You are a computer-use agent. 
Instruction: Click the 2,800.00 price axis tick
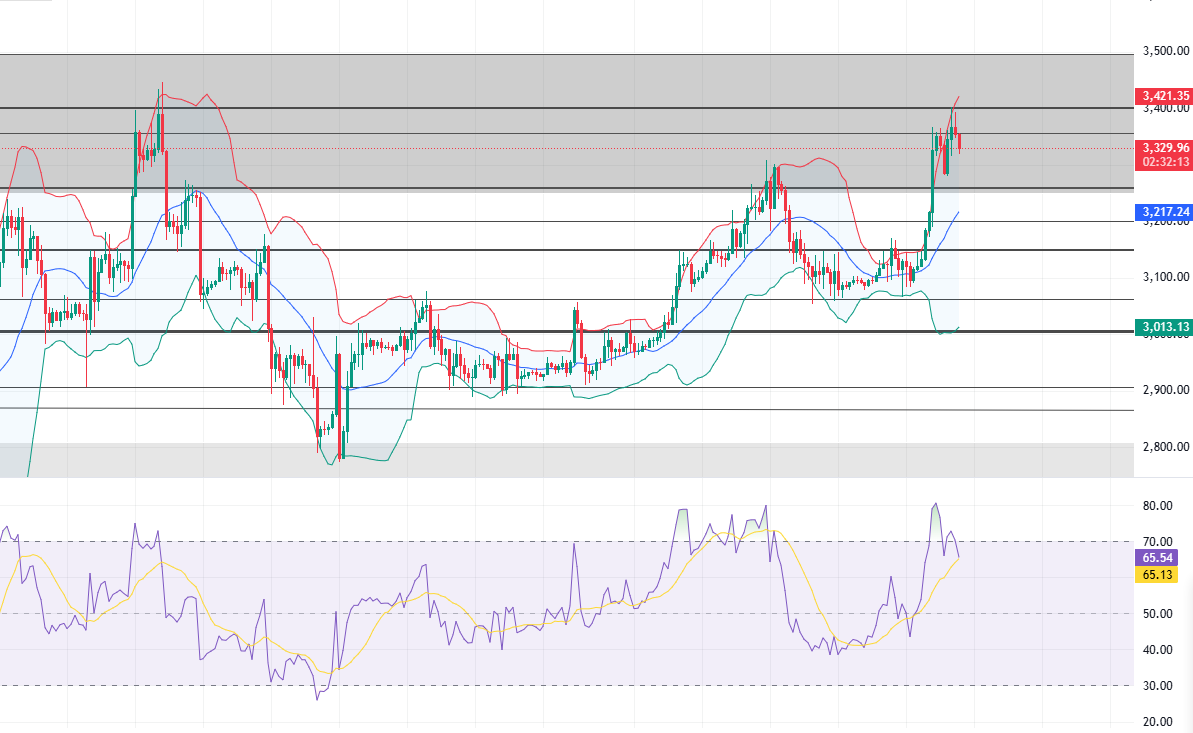pyautogui.click(x=1165, y=447)
